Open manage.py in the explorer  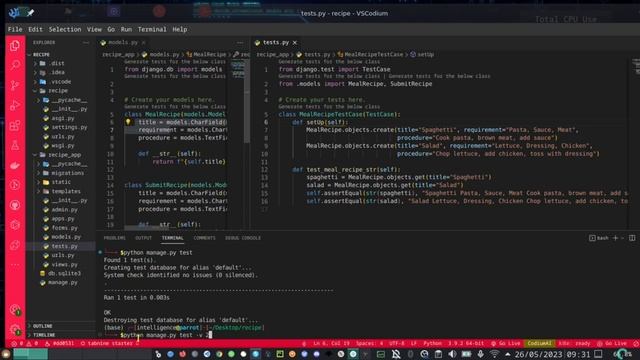pos(61,282)
